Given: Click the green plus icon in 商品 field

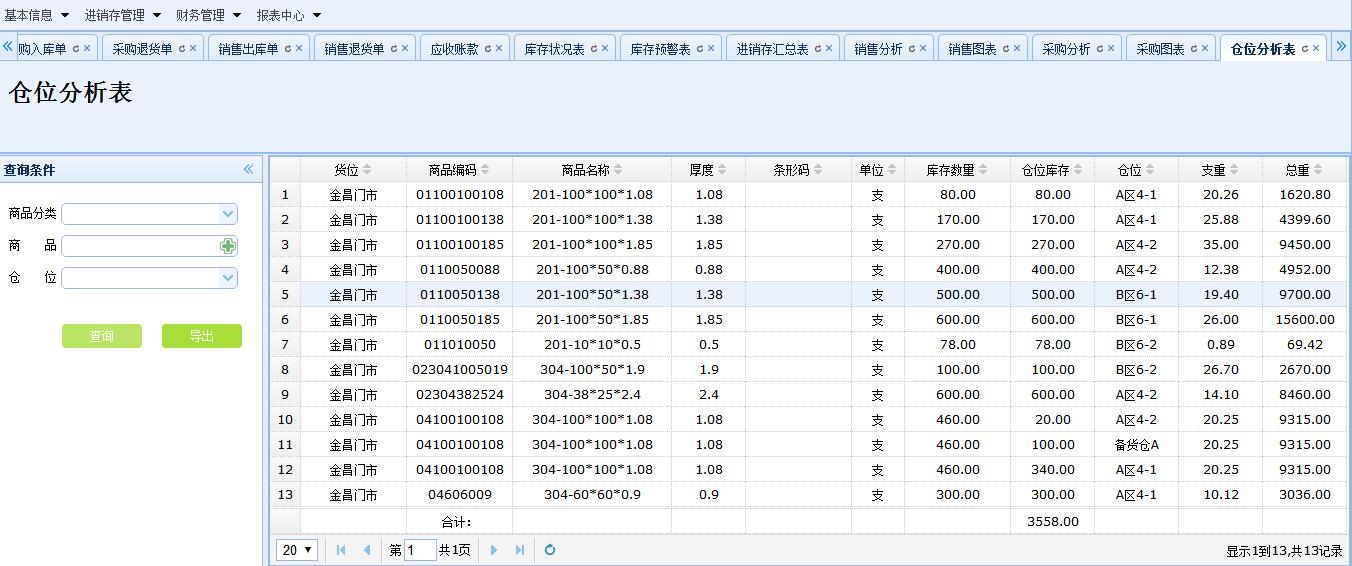Looking at the screenshot, I should pos(228,246).
